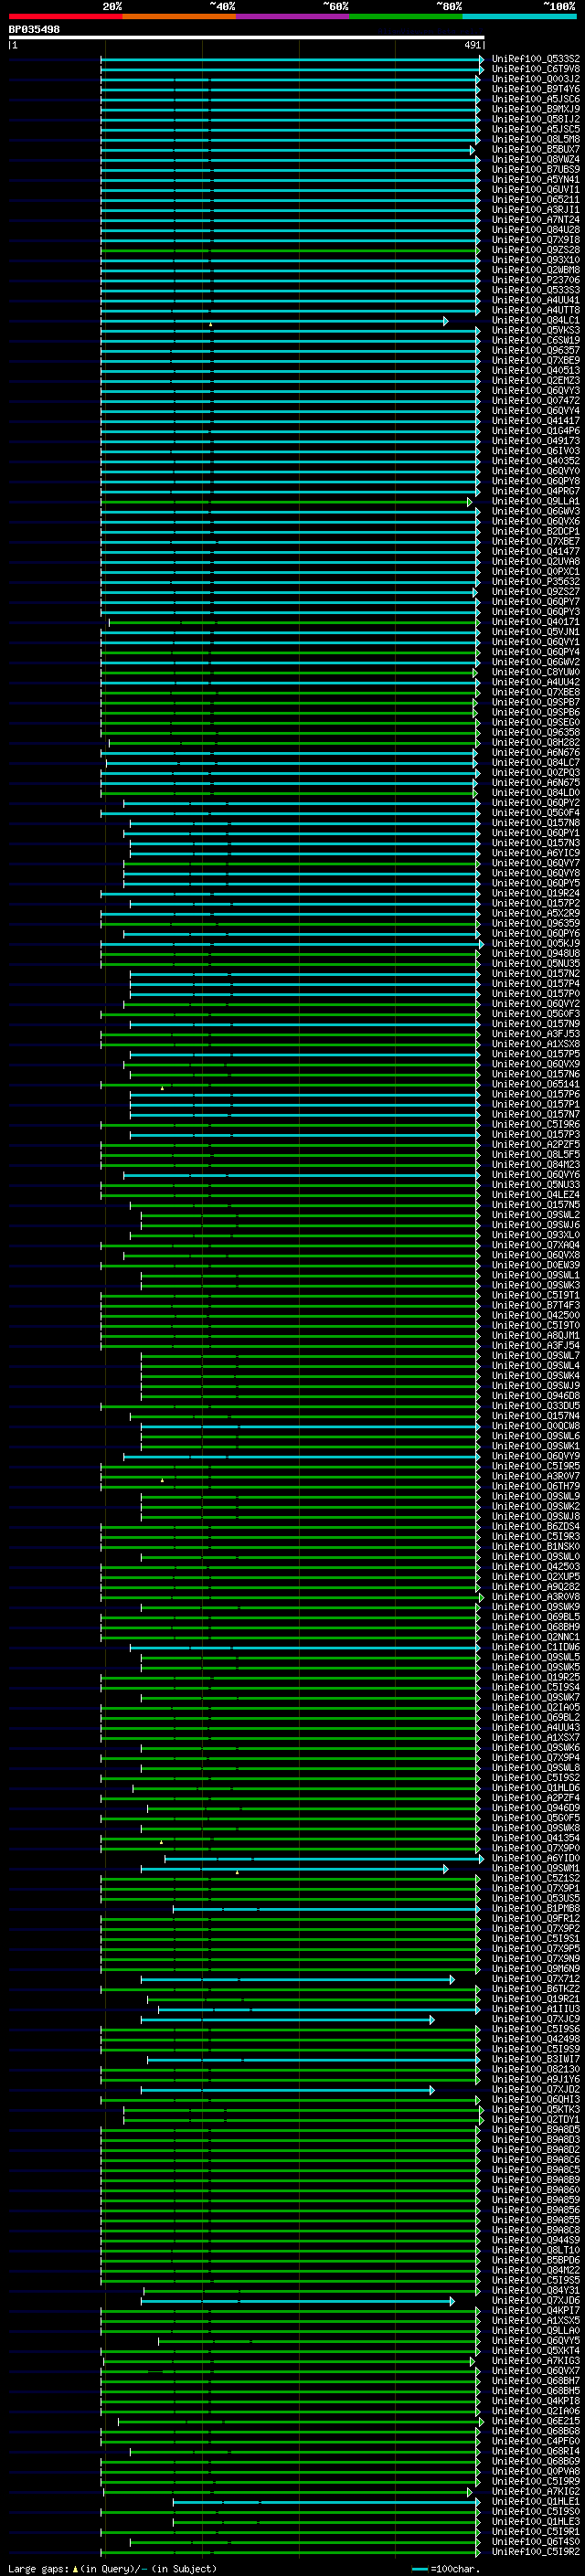The height and width of the screenshot is (2576, 585).
Task: Select UniRef100_Q7XJD2 hit
Action: coord(536,2089)
